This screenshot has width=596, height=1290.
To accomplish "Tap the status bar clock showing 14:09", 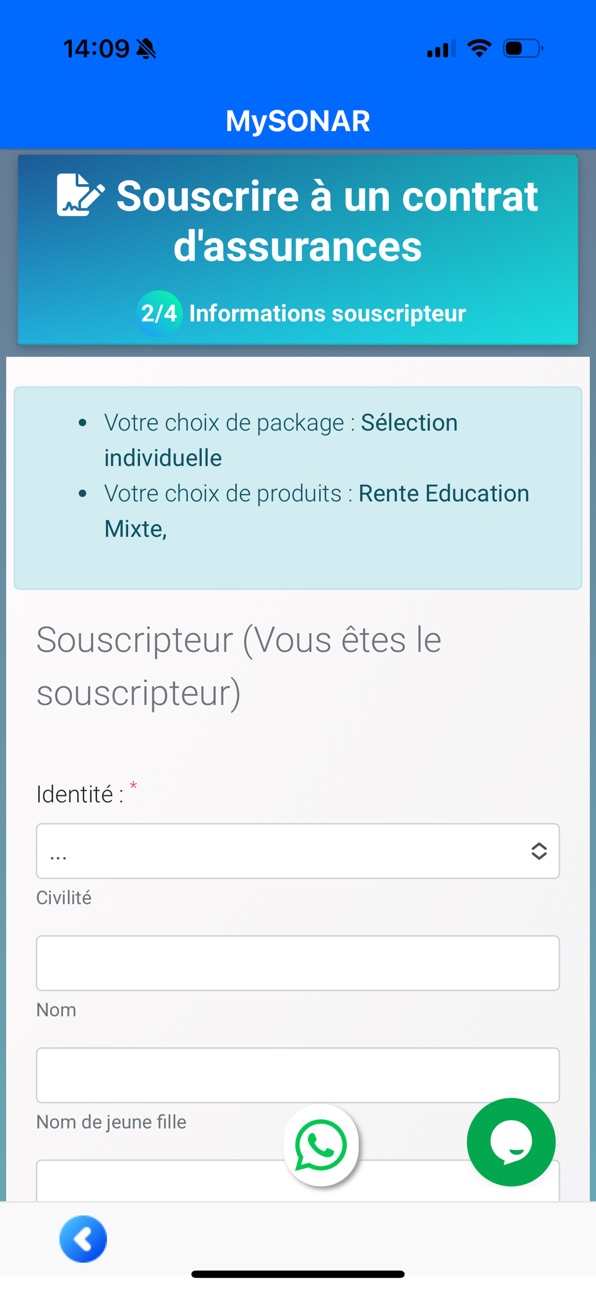I will point(96,48).
